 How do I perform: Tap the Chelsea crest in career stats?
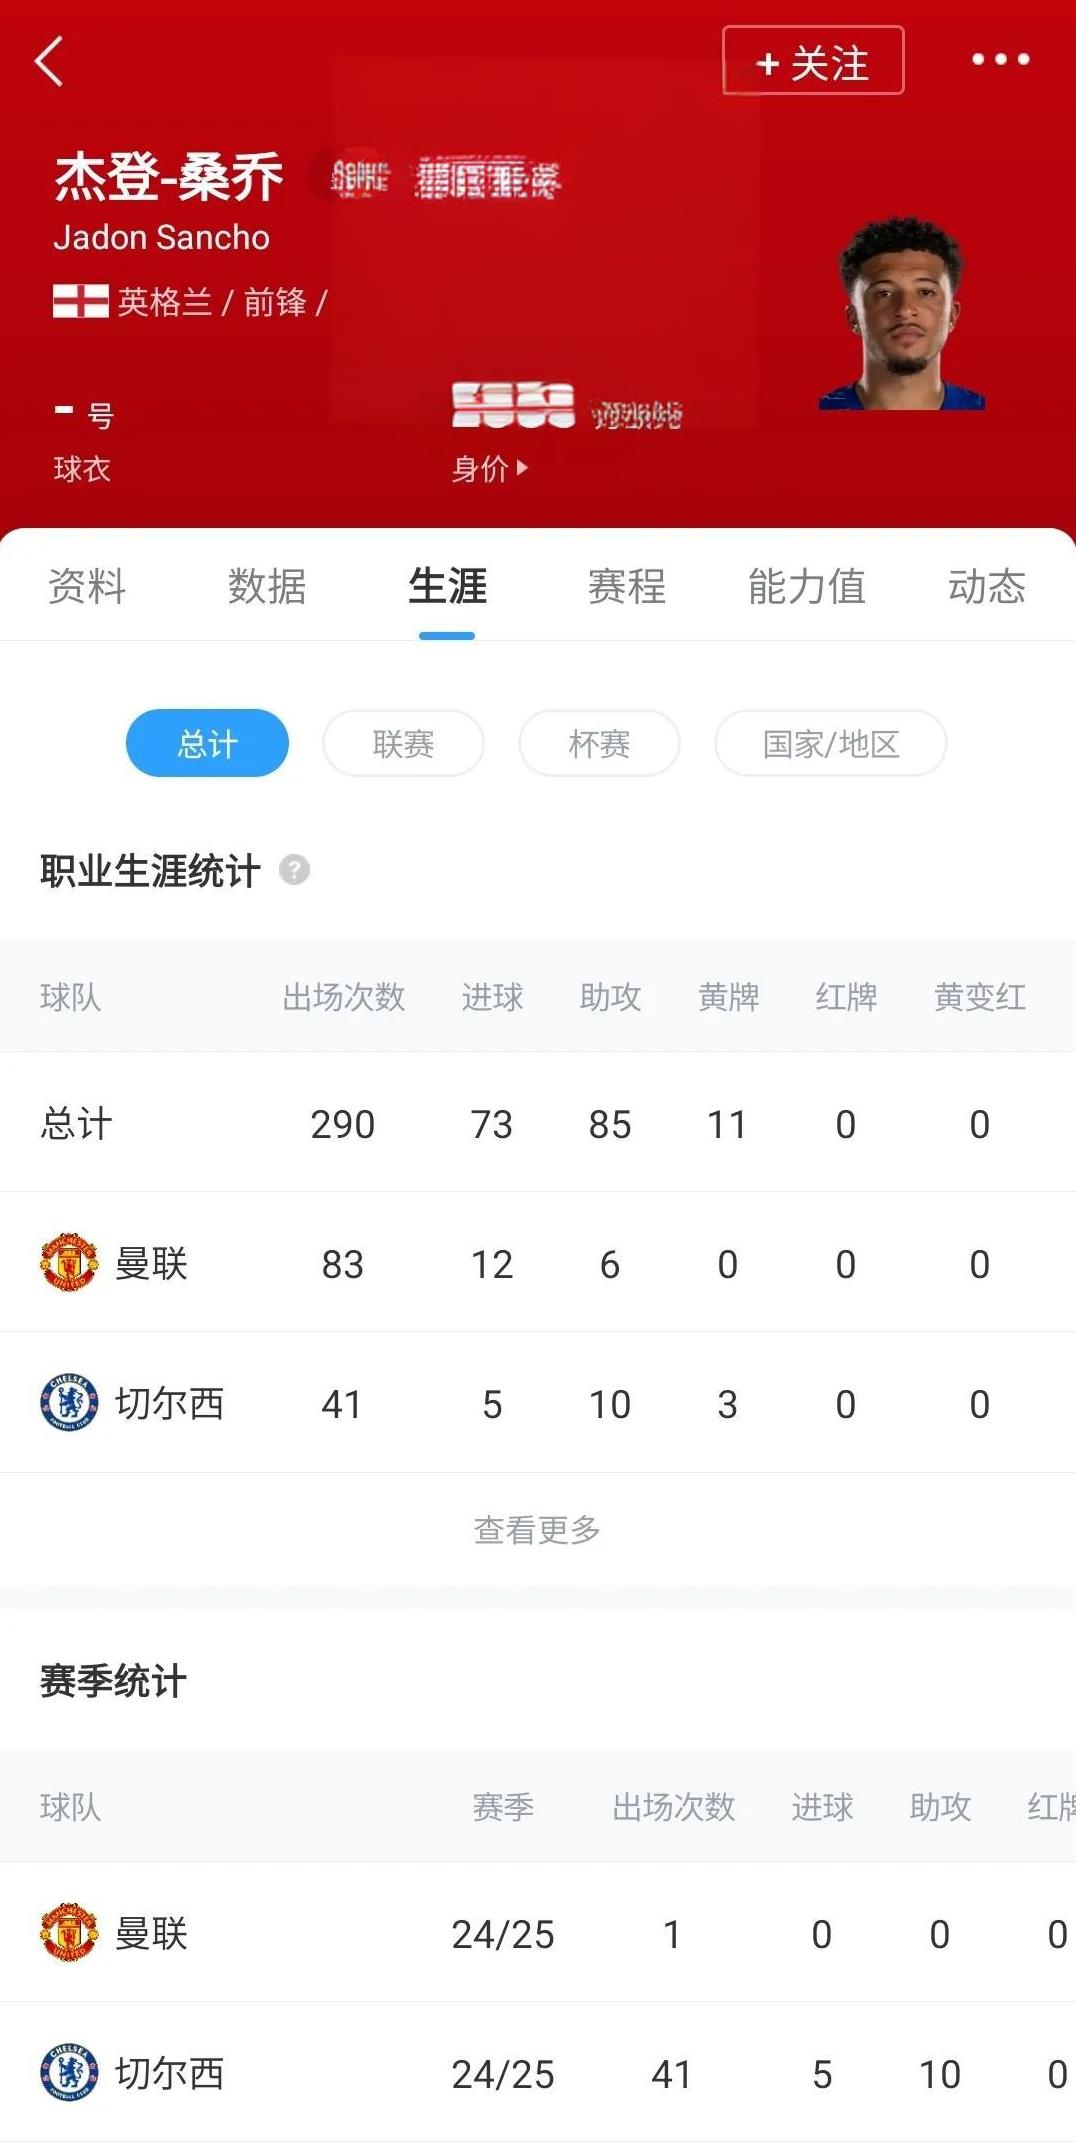tap(69, 1402)
